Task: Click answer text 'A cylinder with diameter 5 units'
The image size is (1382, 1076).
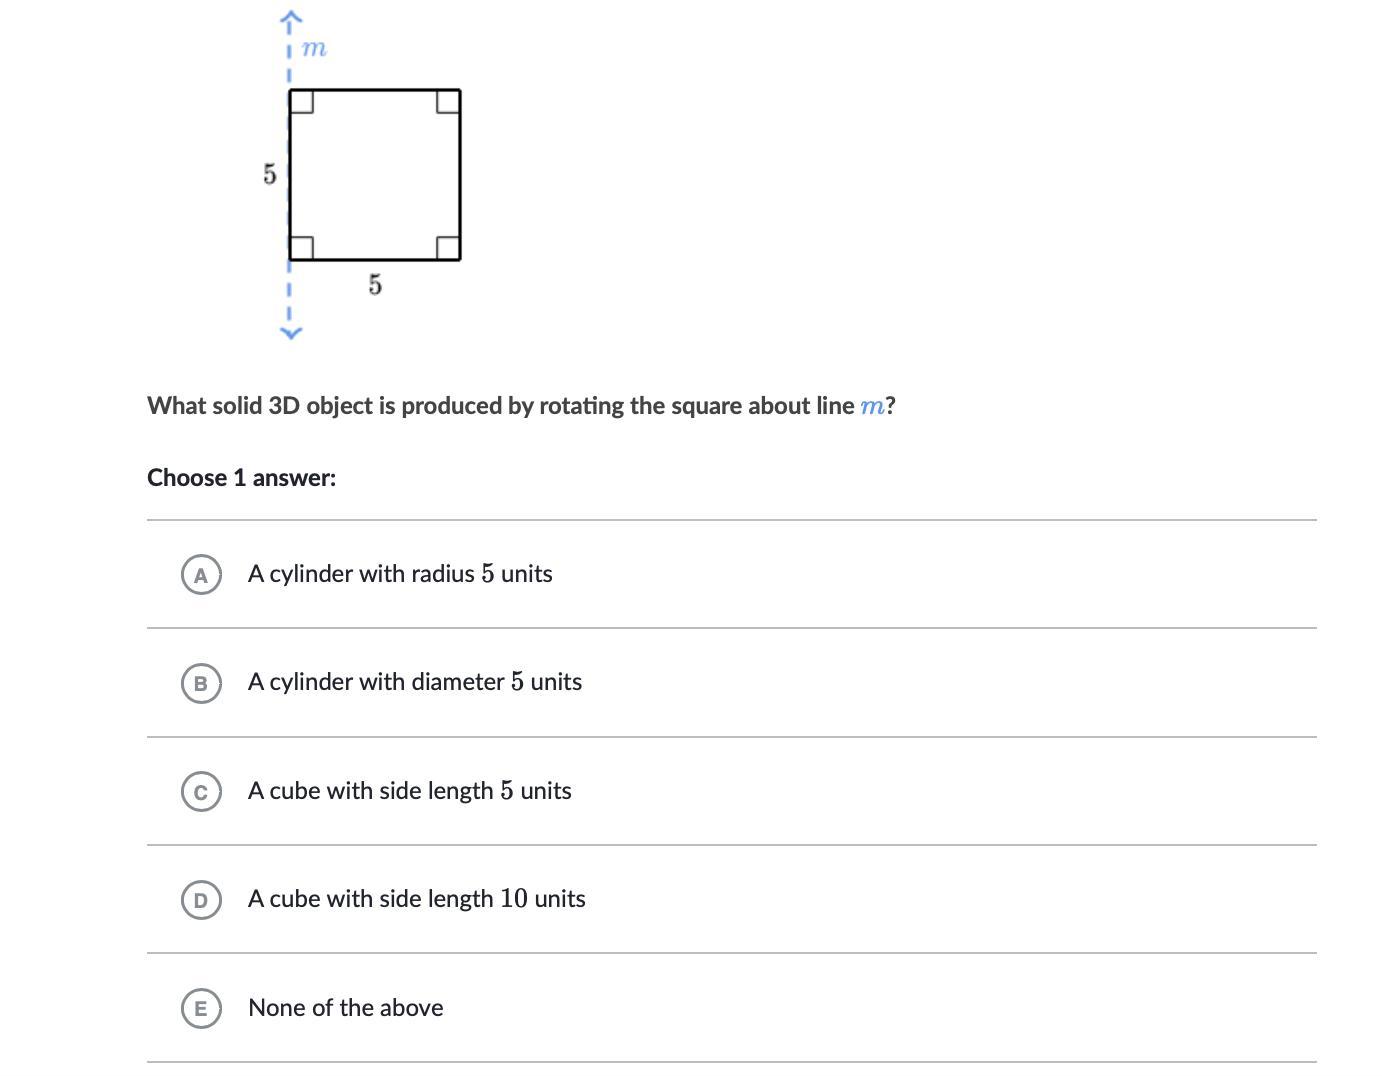Action: click(415, 682)
